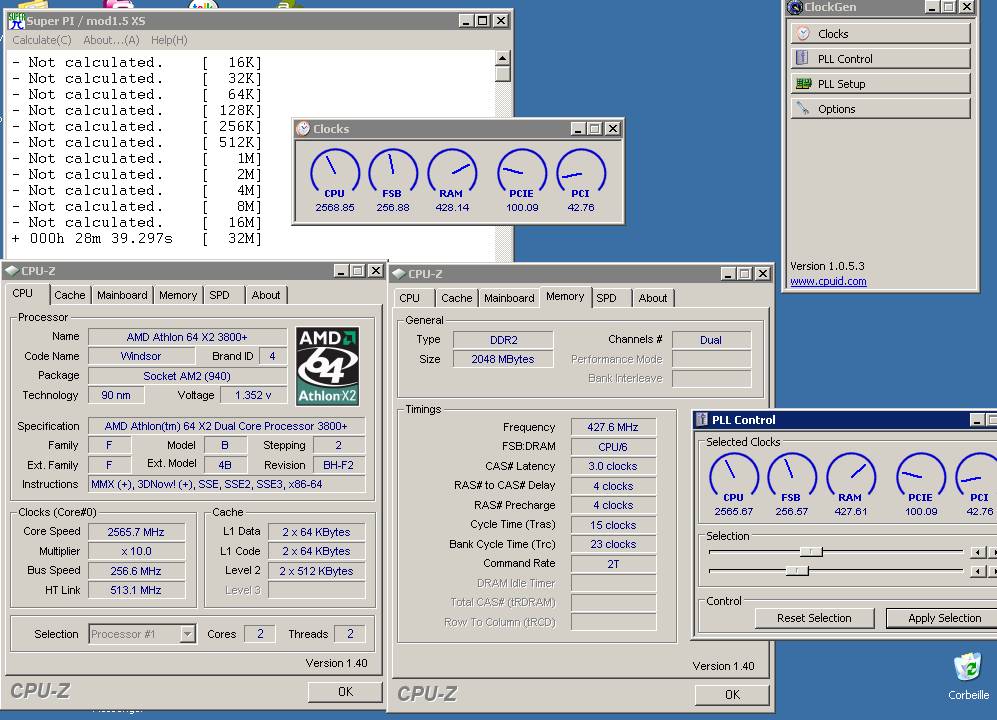Click the ClockGen title bar icon
The height and width of the screenshot is (720, 997).
click(794, 7)
